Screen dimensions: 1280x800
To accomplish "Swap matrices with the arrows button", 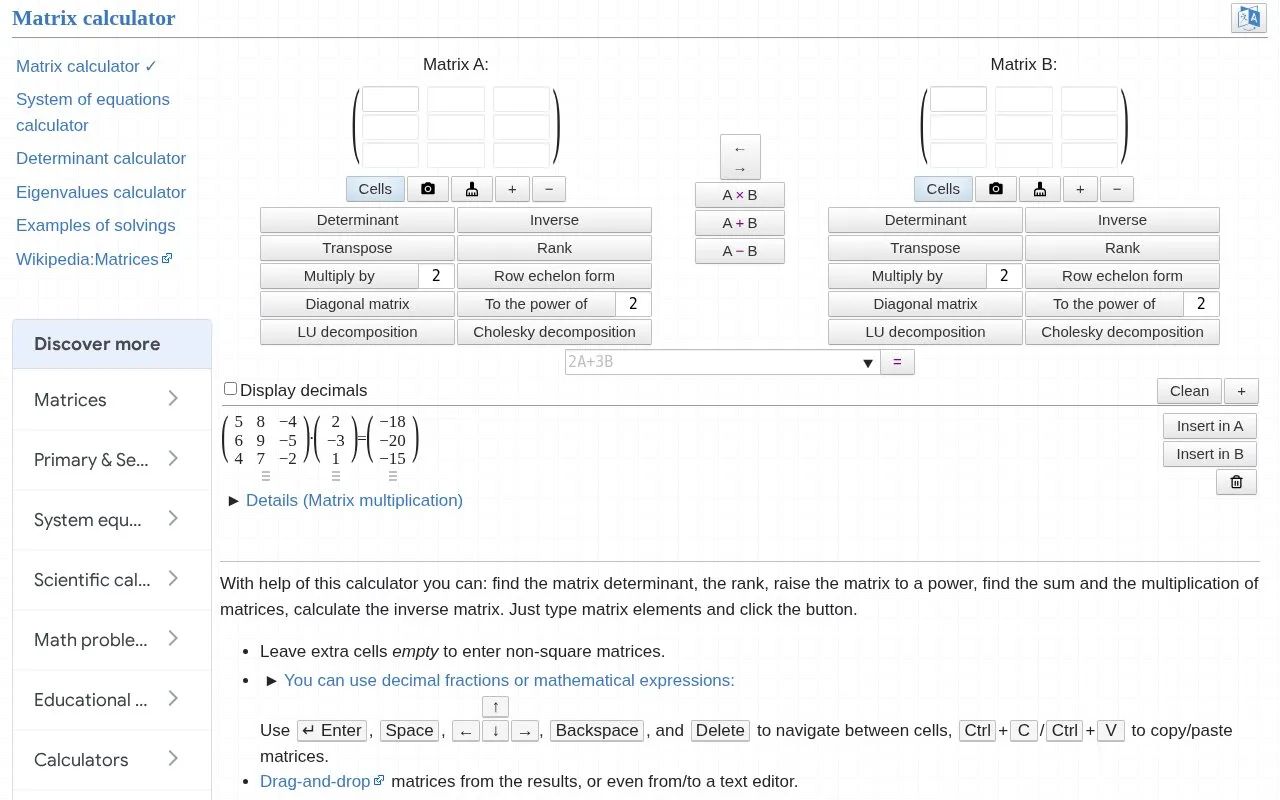I will coord(740,158).
